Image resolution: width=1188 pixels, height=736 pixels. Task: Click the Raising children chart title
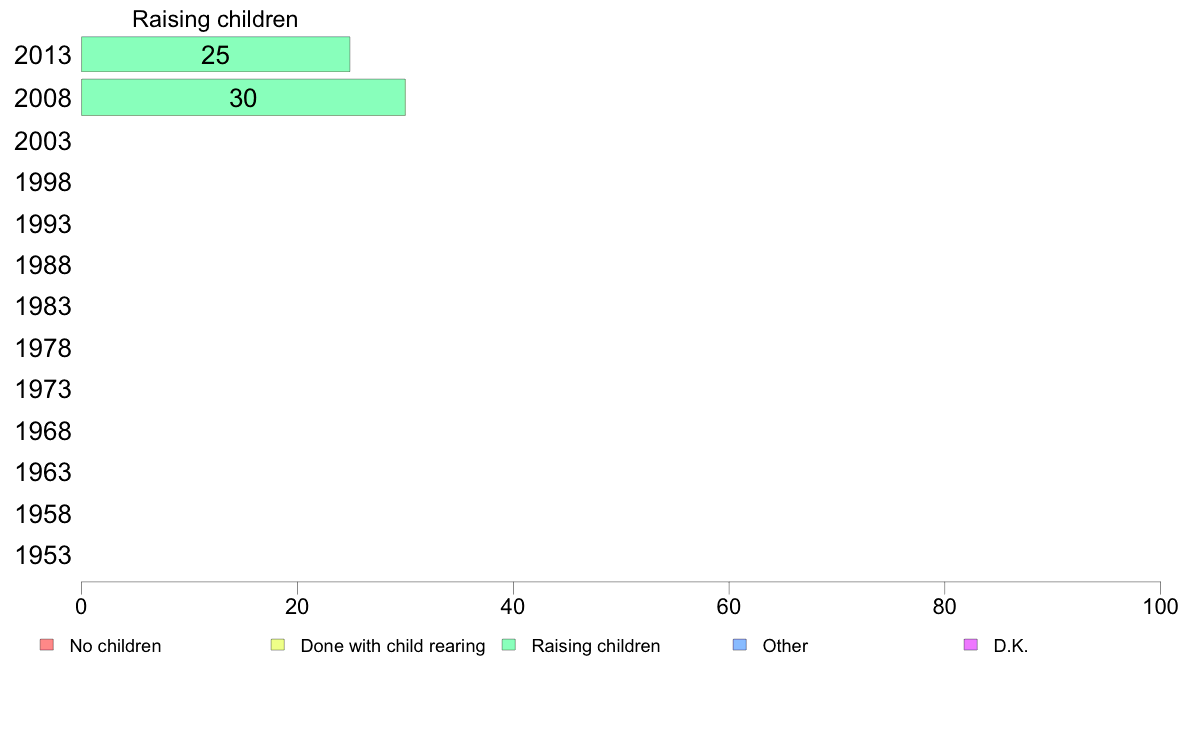(x=215, y=19)
